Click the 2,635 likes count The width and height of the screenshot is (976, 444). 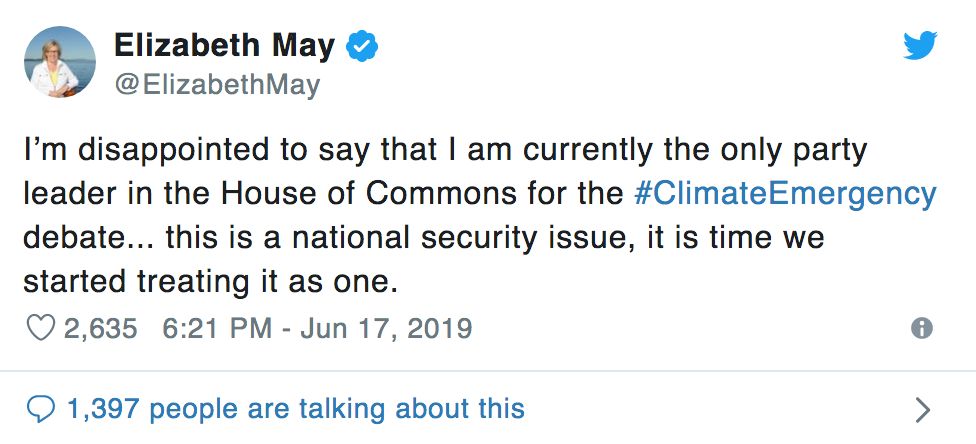(x=100, y=328)
